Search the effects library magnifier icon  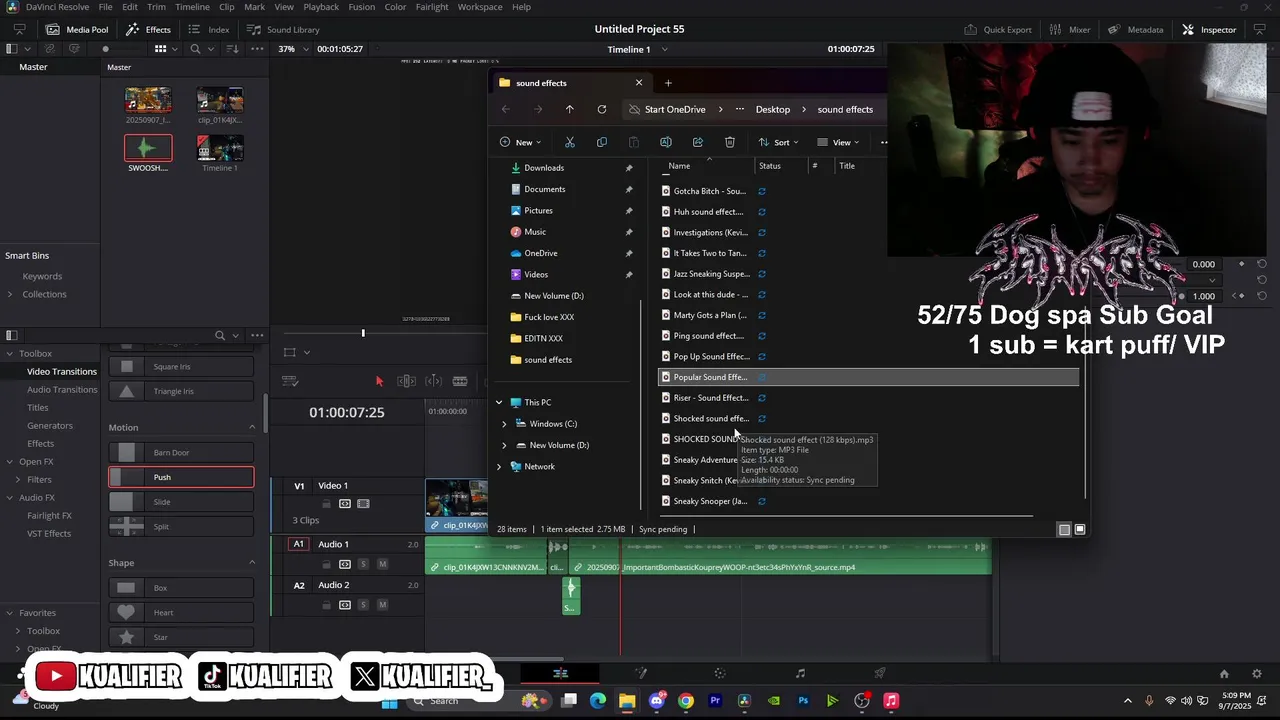(220, 335)
